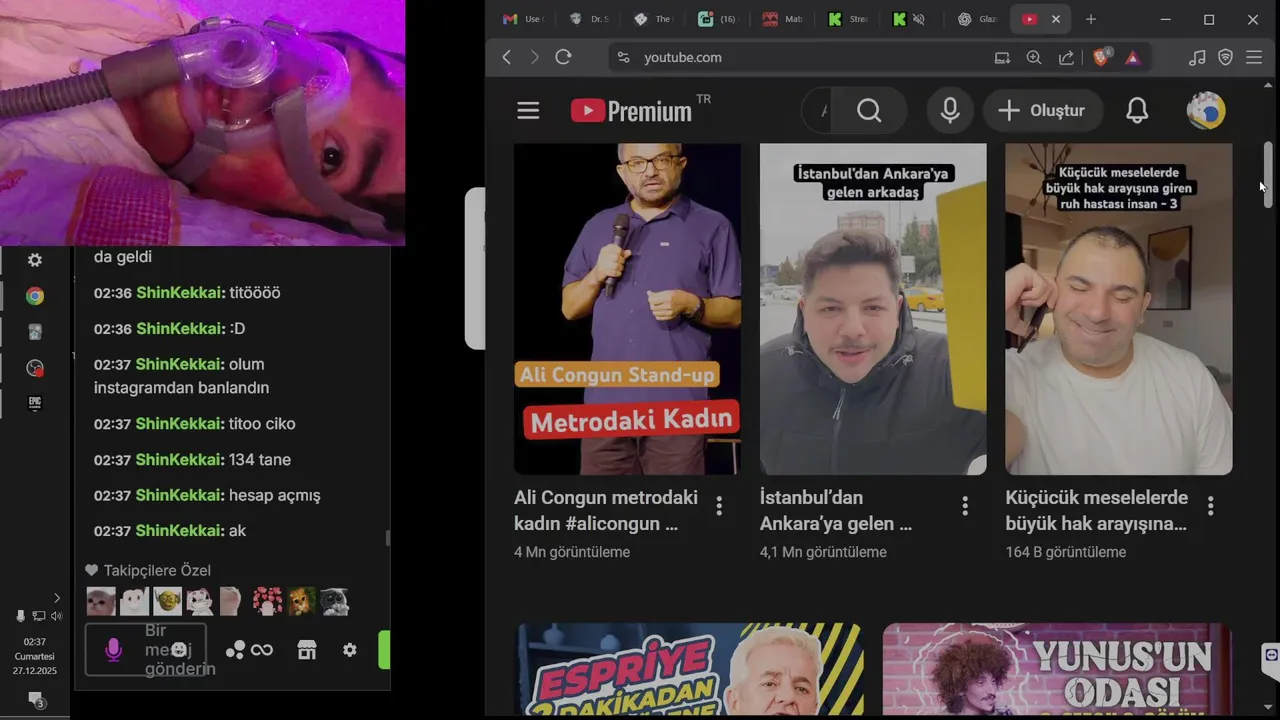
Task: Open YouTube notifications bell
Action: [1137, 111]
